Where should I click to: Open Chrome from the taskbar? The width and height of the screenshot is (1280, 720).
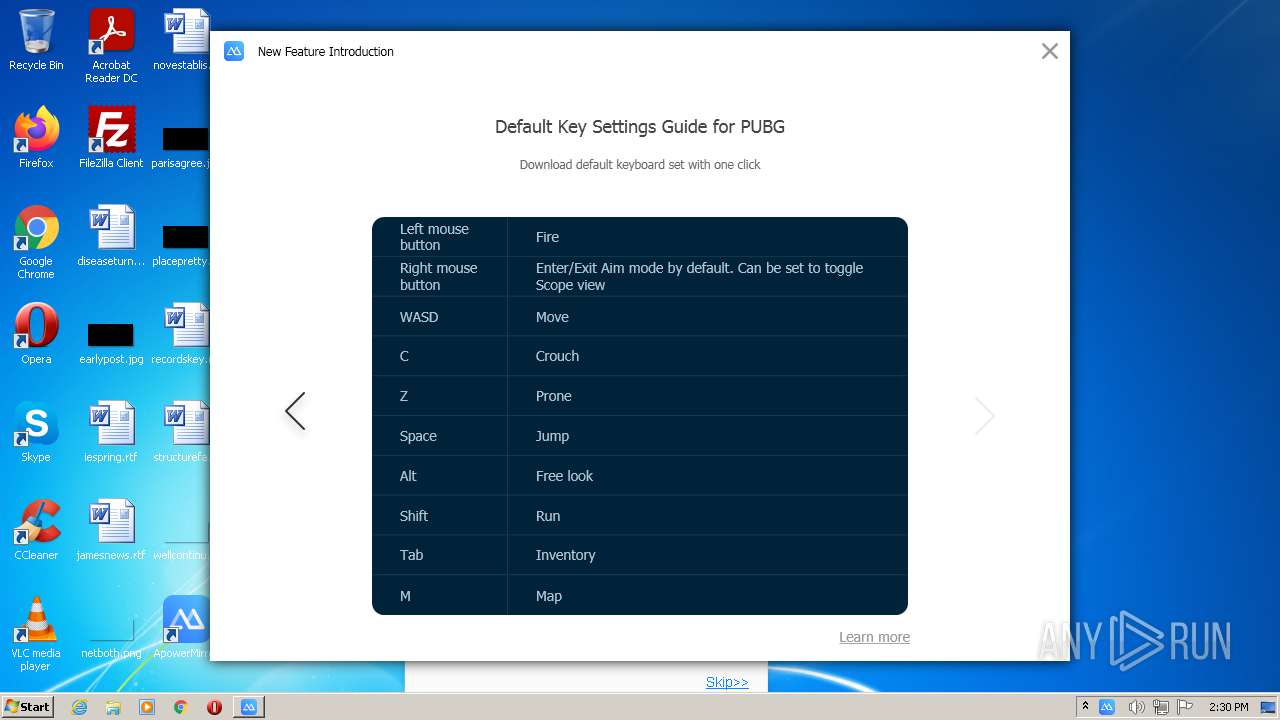(181, 707)
